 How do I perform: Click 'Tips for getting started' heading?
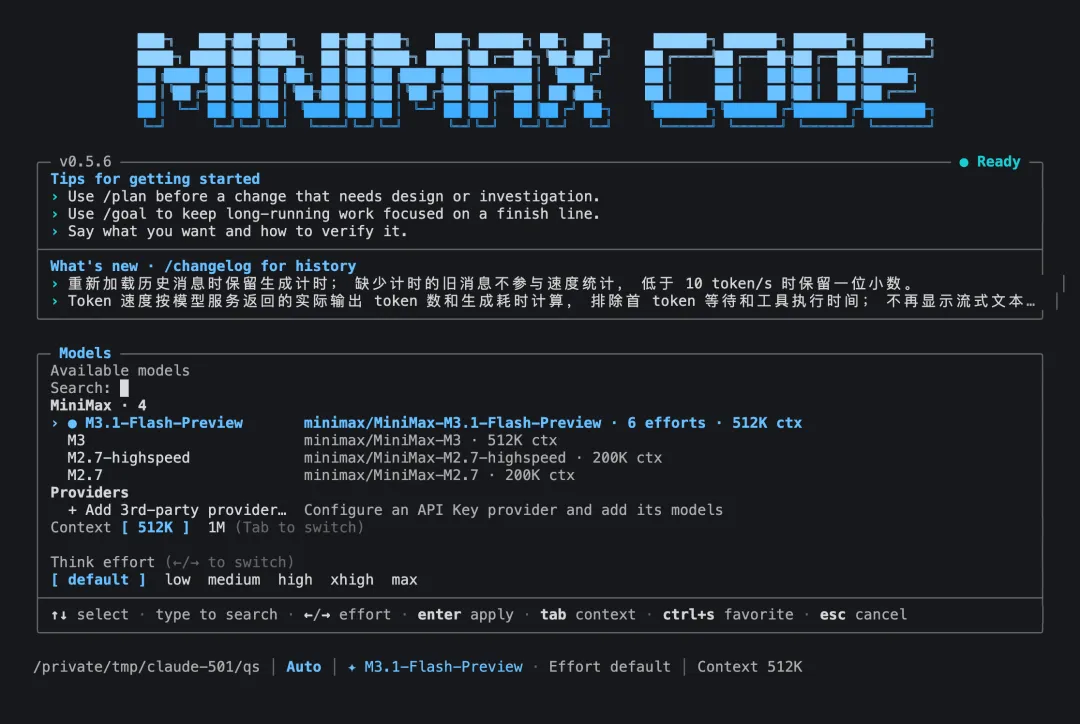pos(155,179)
